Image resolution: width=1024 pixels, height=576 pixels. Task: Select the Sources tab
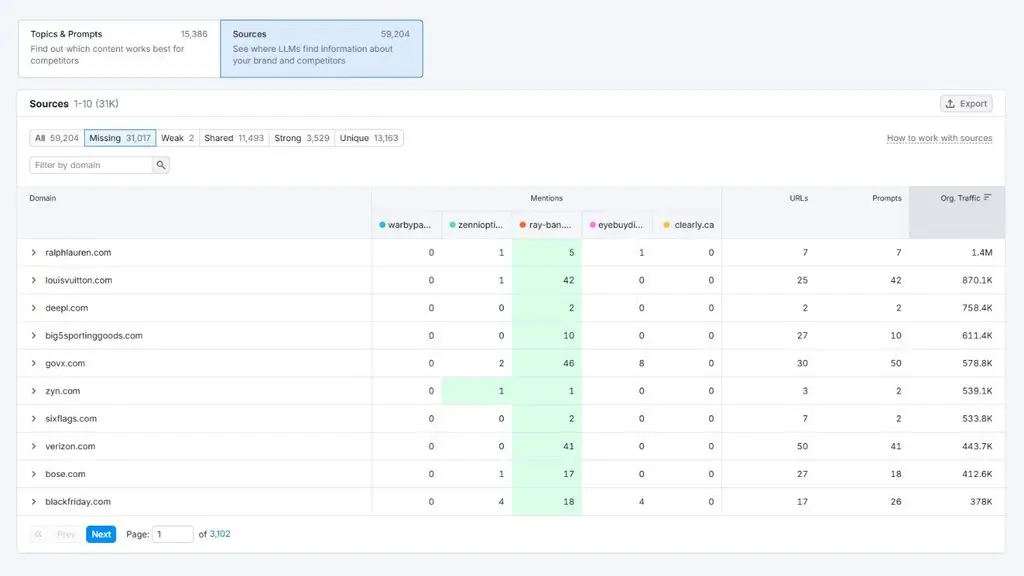[x=321, y=48]
